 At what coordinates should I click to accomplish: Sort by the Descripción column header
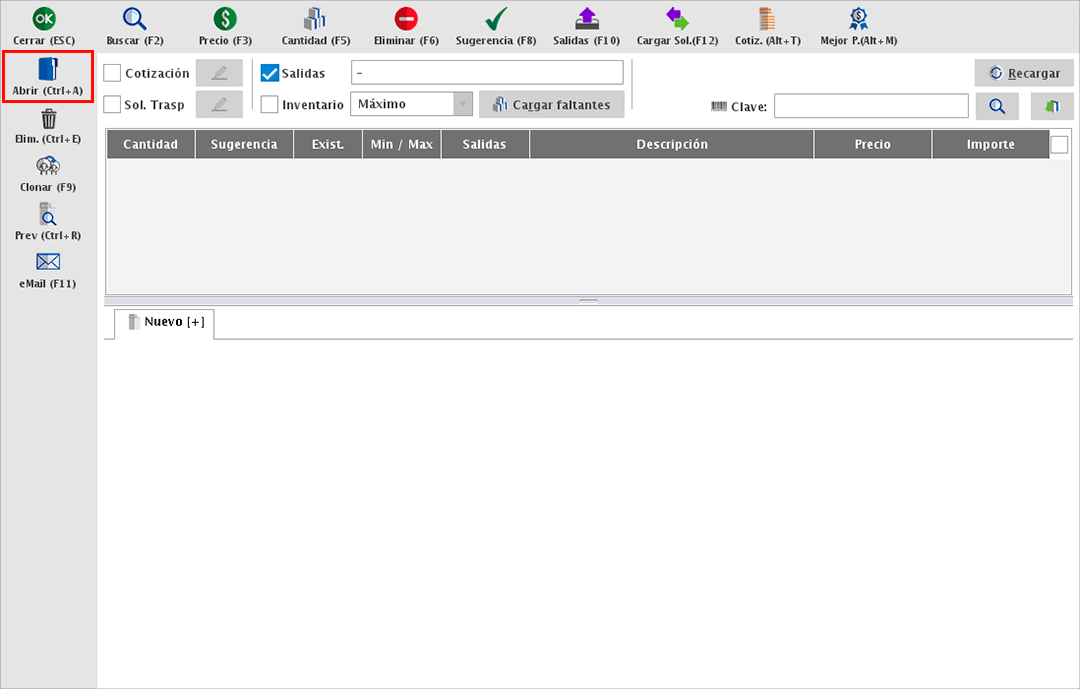(671, 145)
